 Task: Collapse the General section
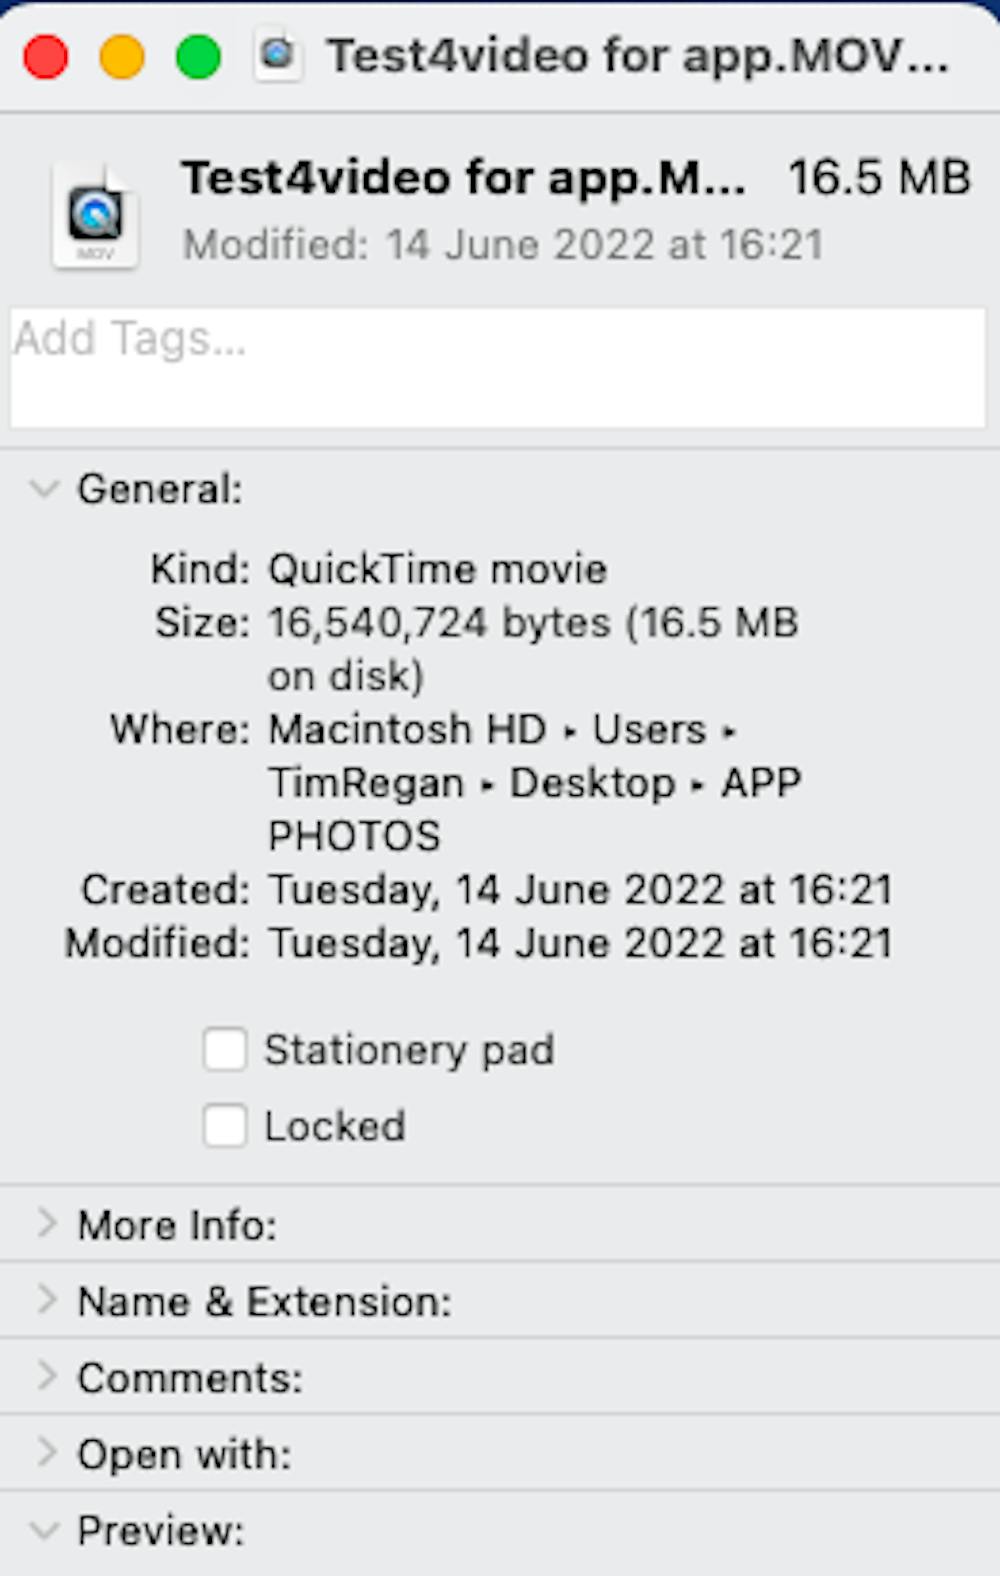[x=44, y=489]
